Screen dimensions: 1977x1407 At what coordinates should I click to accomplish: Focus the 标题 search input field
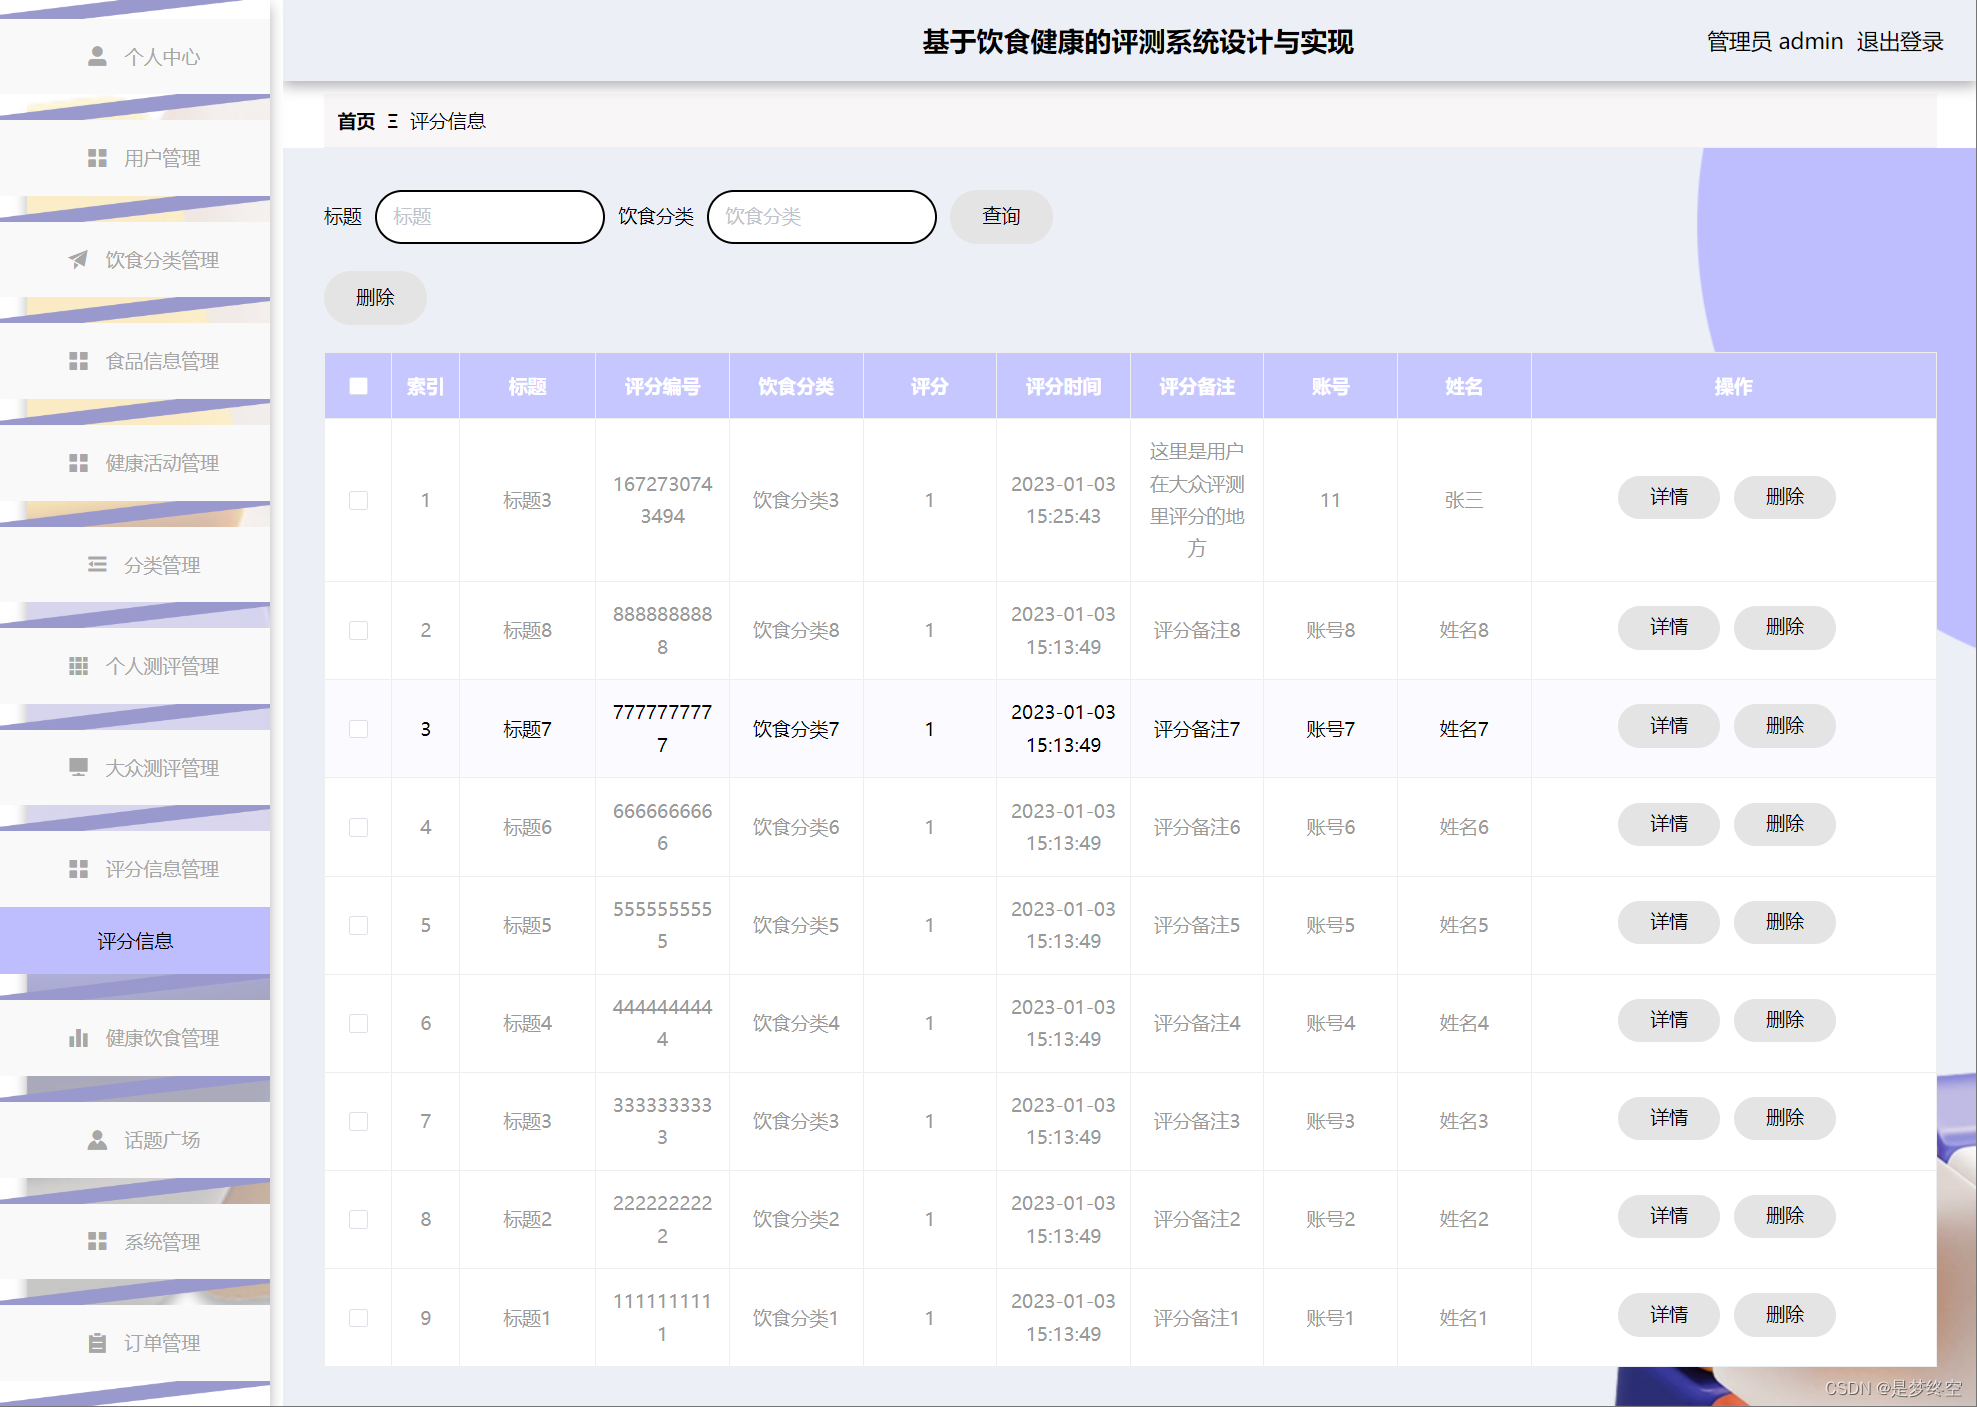[490, 216]
